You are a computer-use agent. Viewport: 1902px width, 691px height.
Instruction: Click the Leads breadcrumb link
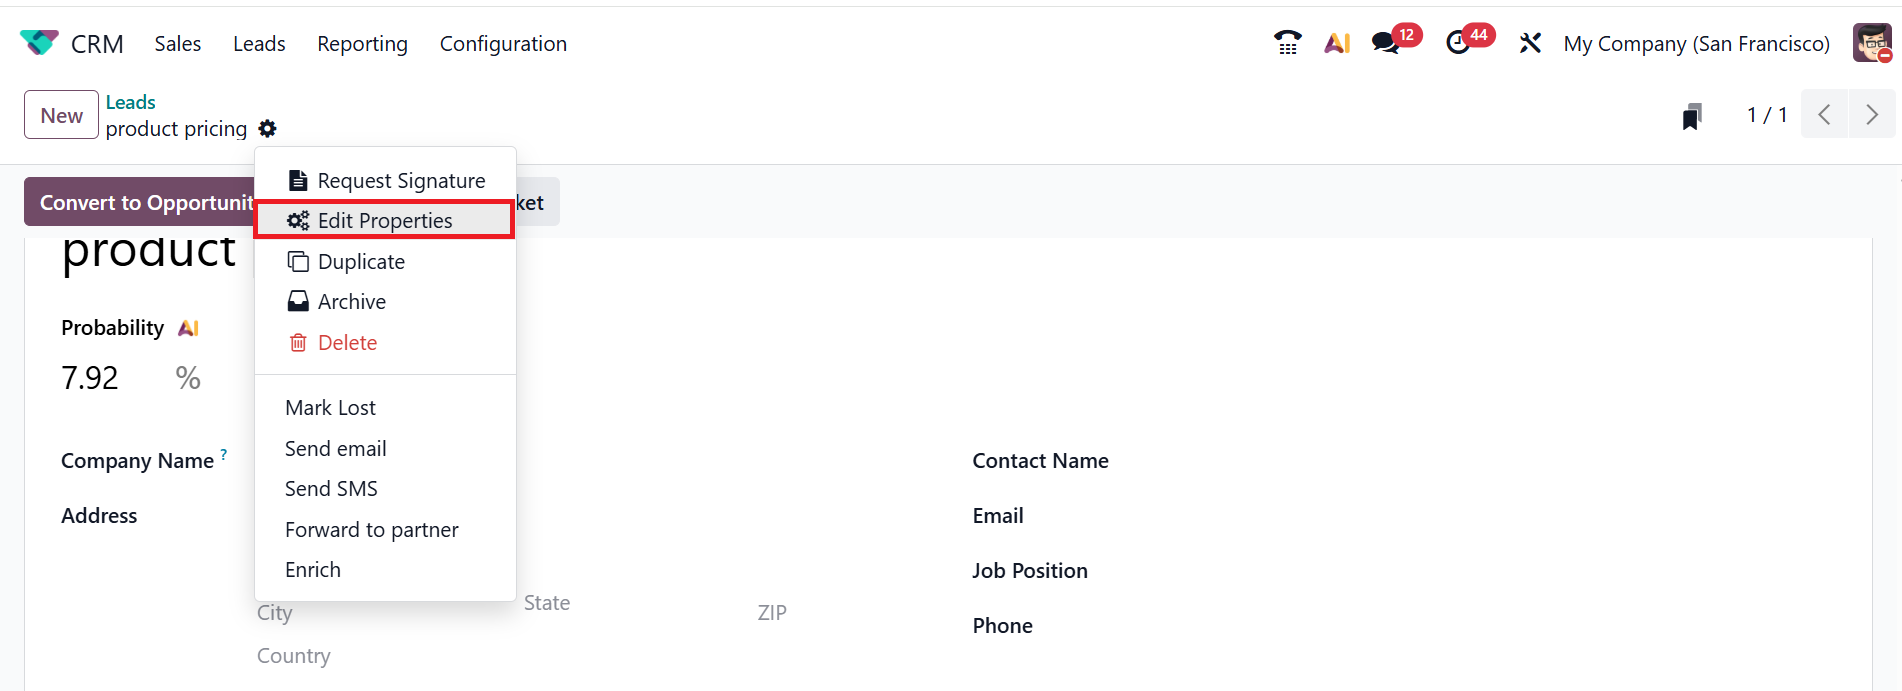(130, 102)
